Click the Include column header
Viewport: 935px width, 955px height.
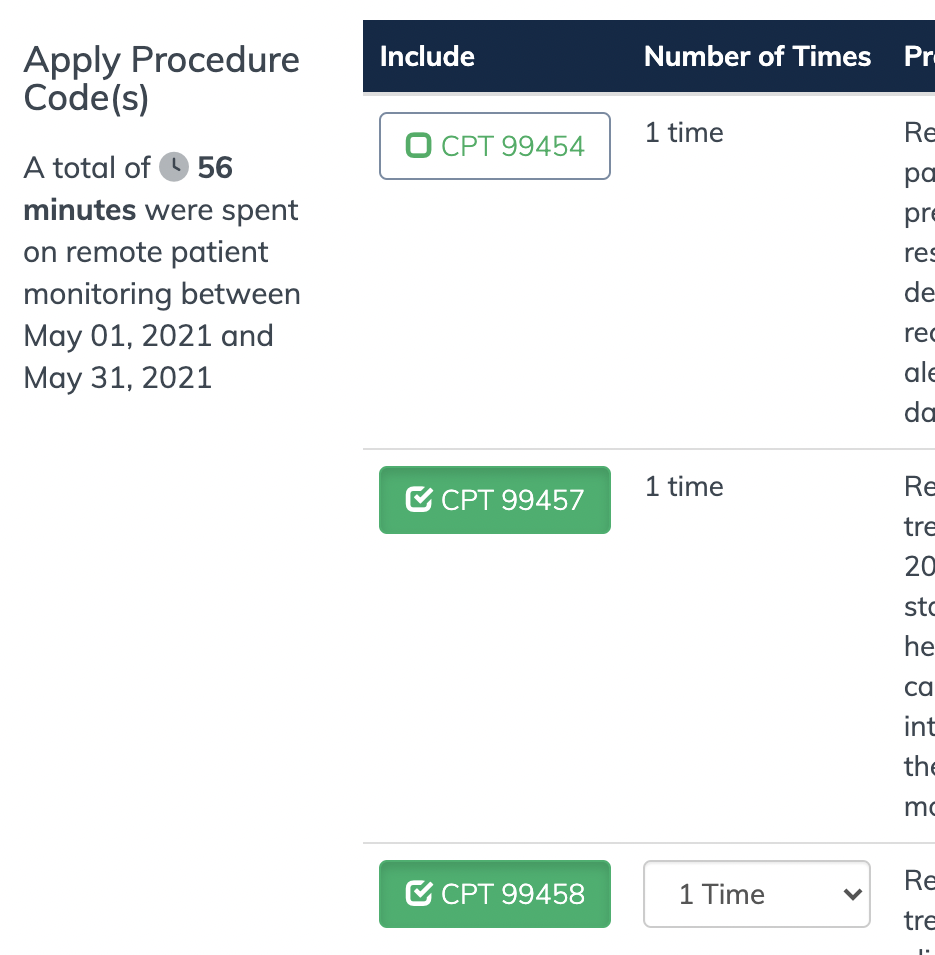427,57
